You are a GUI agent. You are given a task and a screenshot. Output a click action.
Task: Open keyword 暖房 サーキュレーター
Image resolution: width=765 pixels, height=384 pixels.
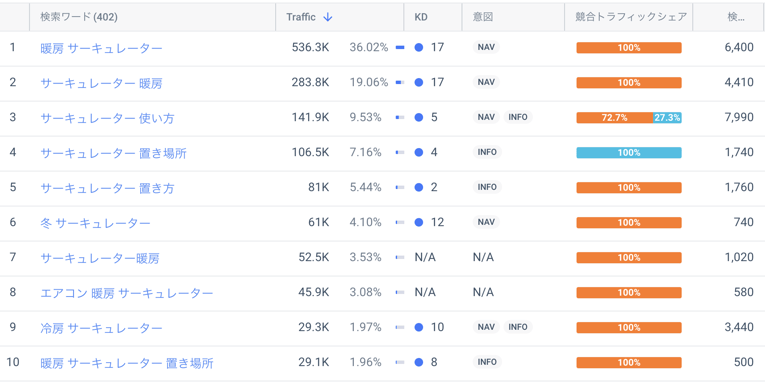tap(101, 48)
